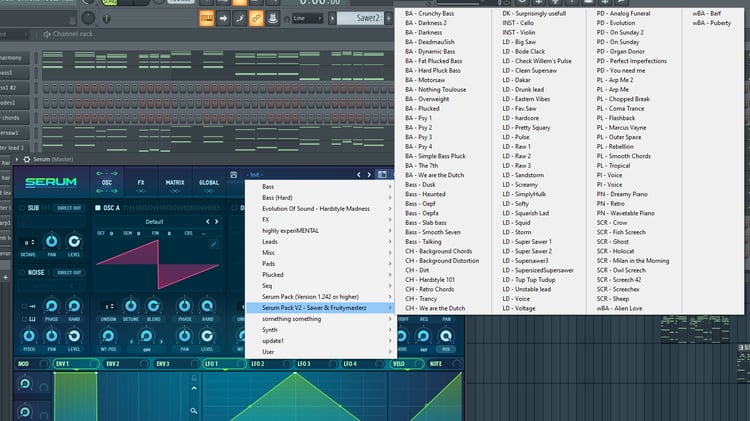
Task: Click the SUB oscillator PAN knob
Action: (x=51, y=242)
